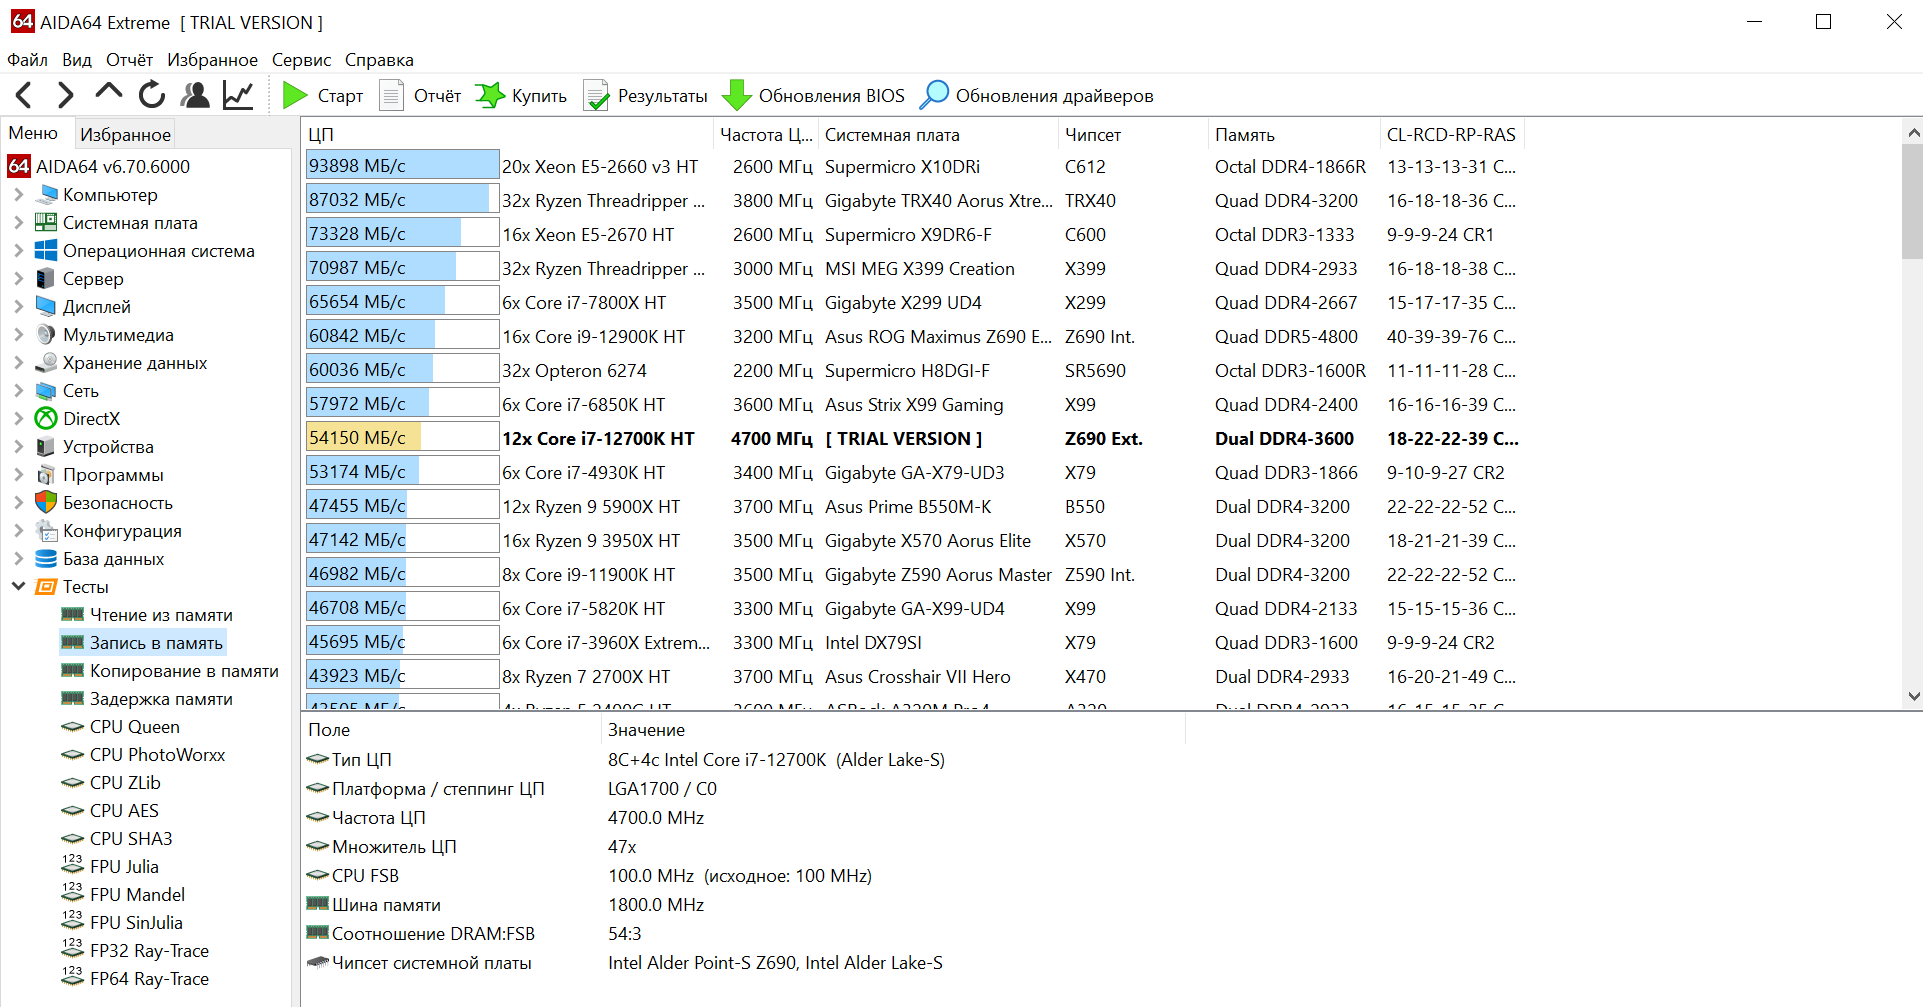Screen dimensions: 1923x1007
Task: Select the Дисплей monitor icon
Action: (x=46, y=306)
